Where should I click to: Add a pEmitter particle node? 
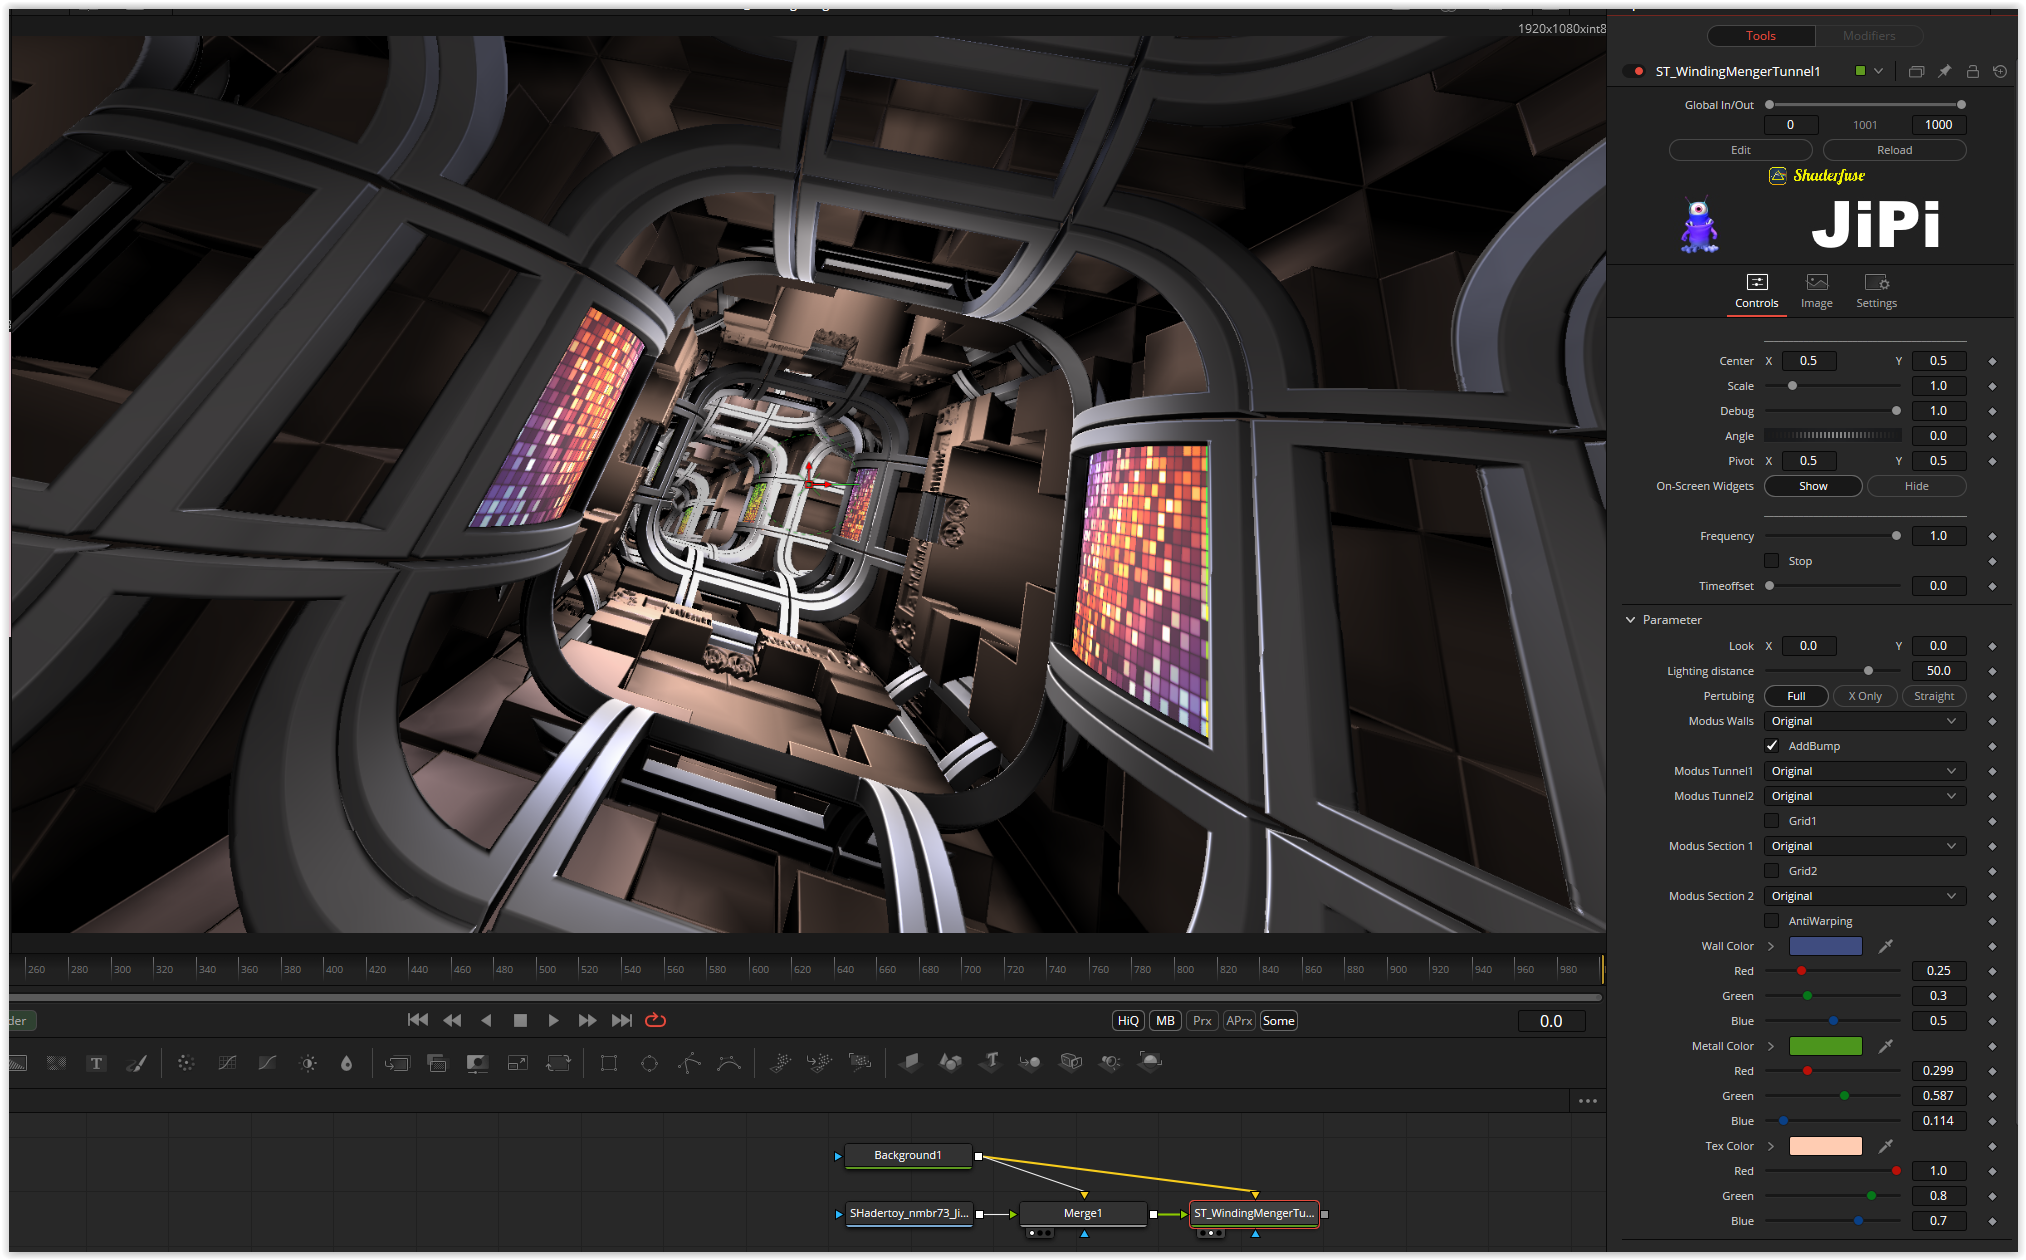(779, 1063)
